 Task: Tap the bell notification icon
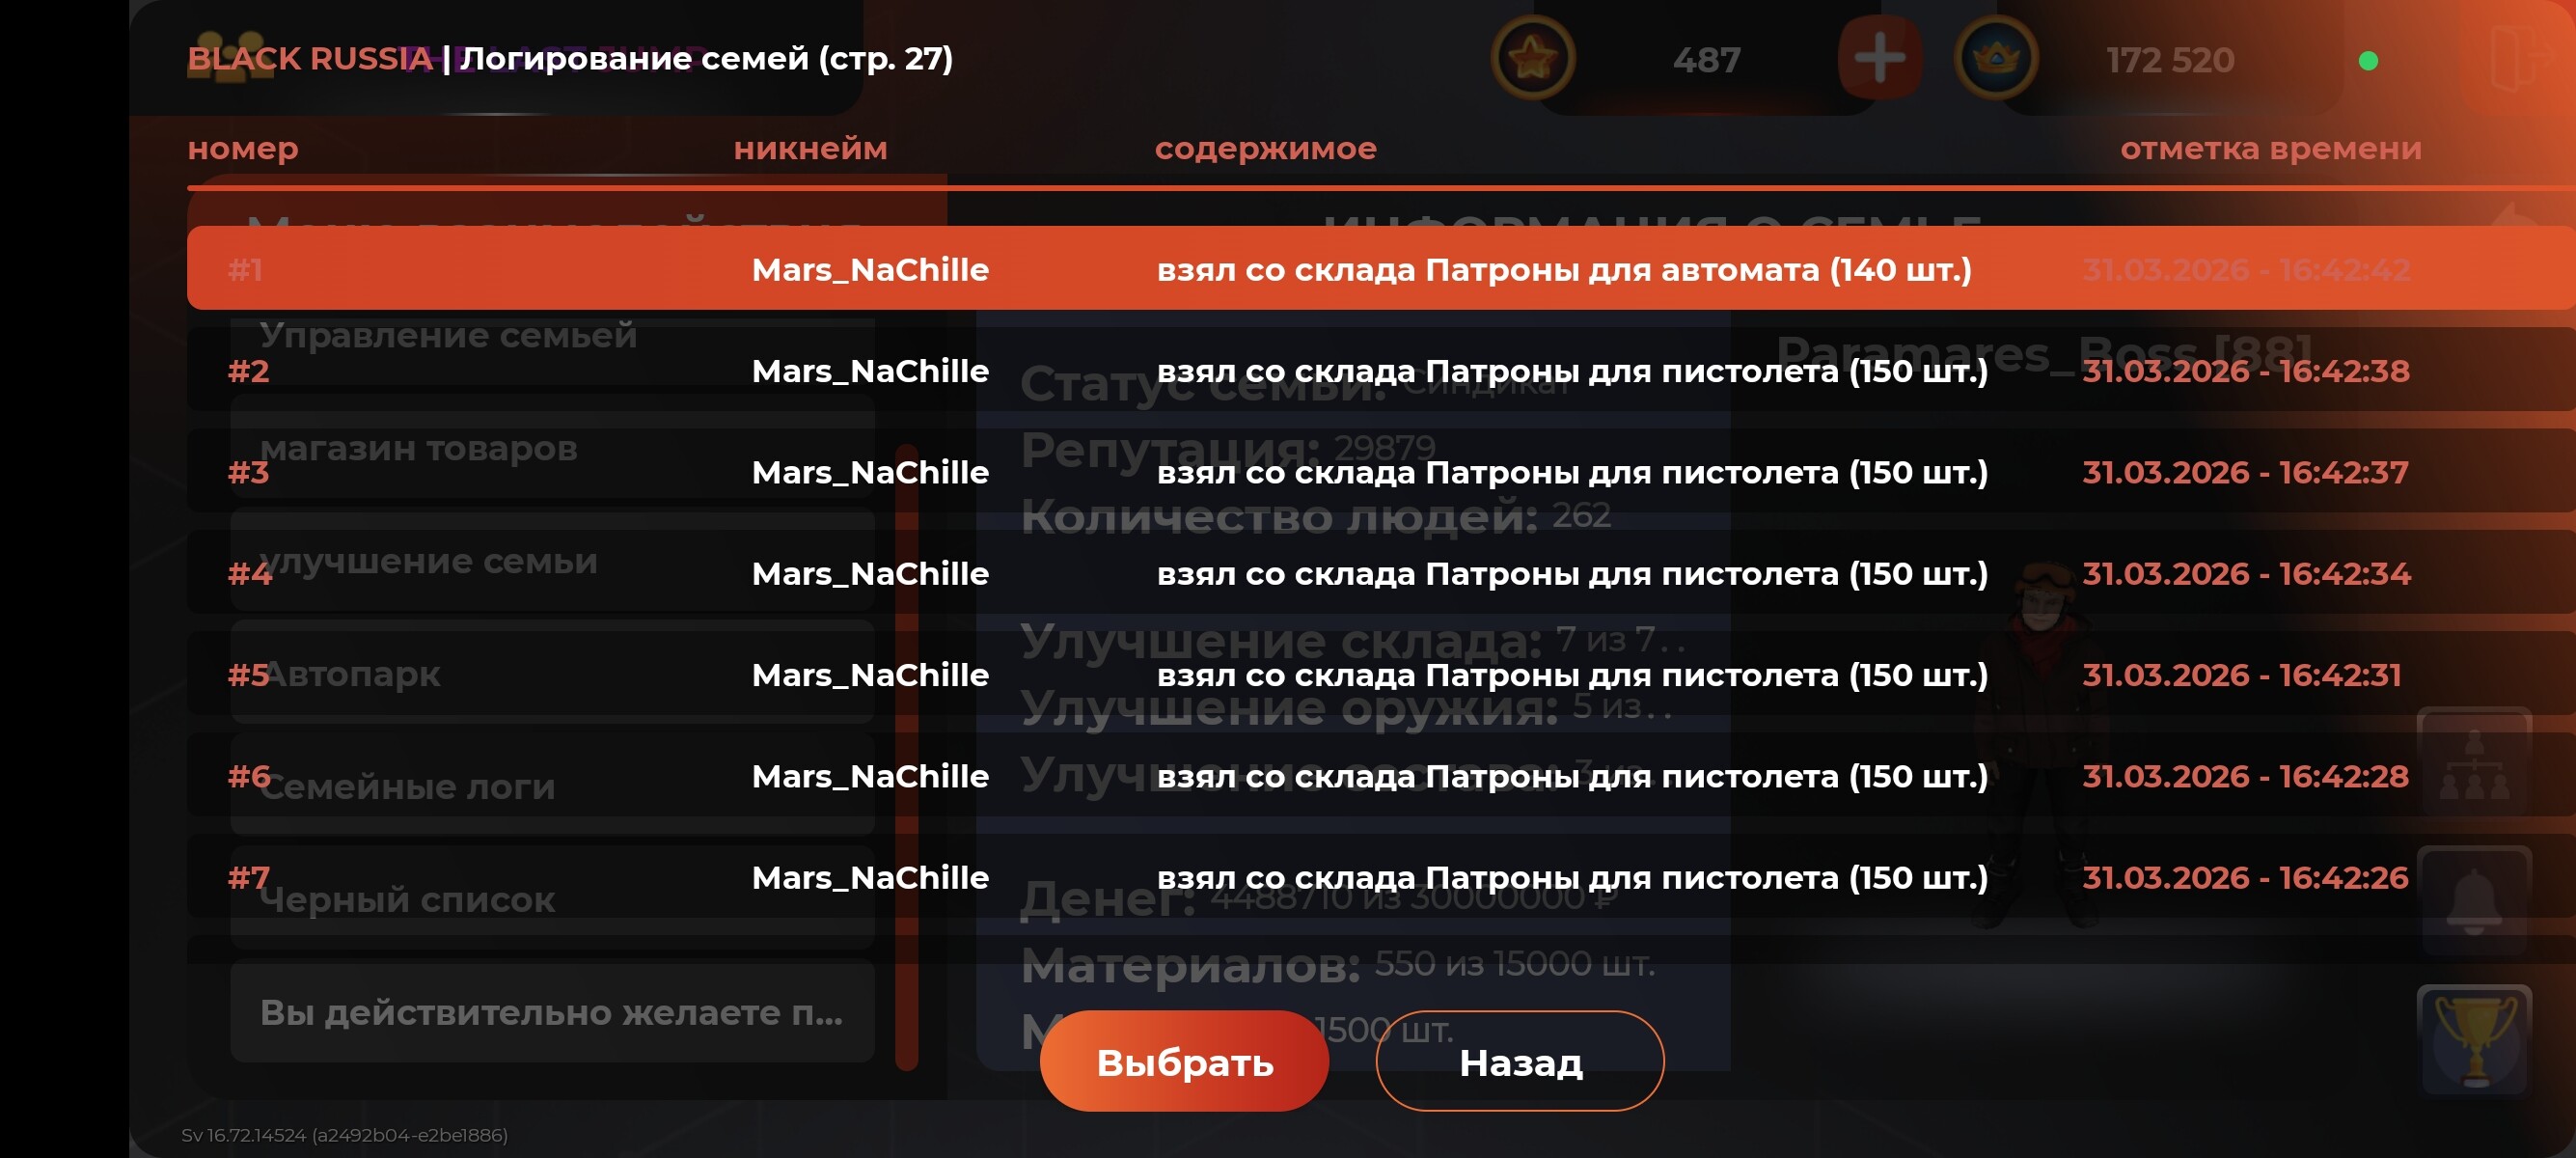coord(2474,901)
